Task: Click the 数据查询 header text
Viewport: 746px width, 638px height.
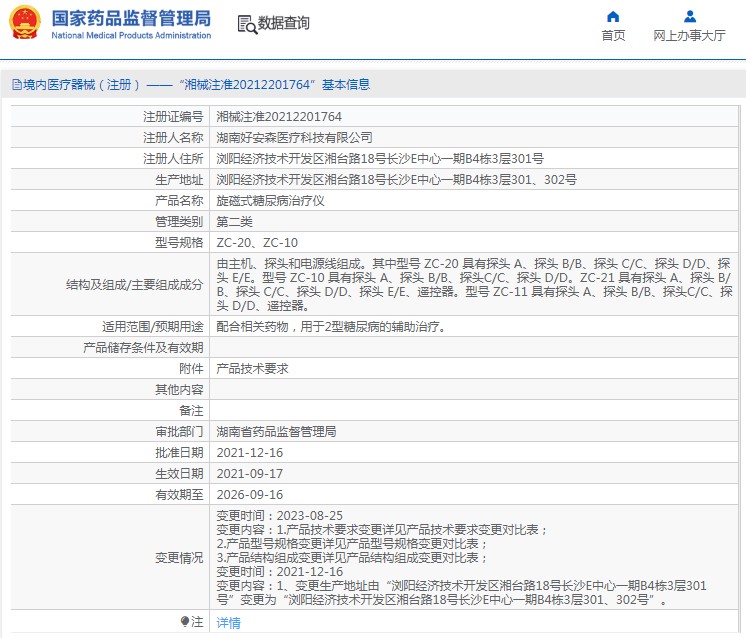Action: tap(284, 23)
